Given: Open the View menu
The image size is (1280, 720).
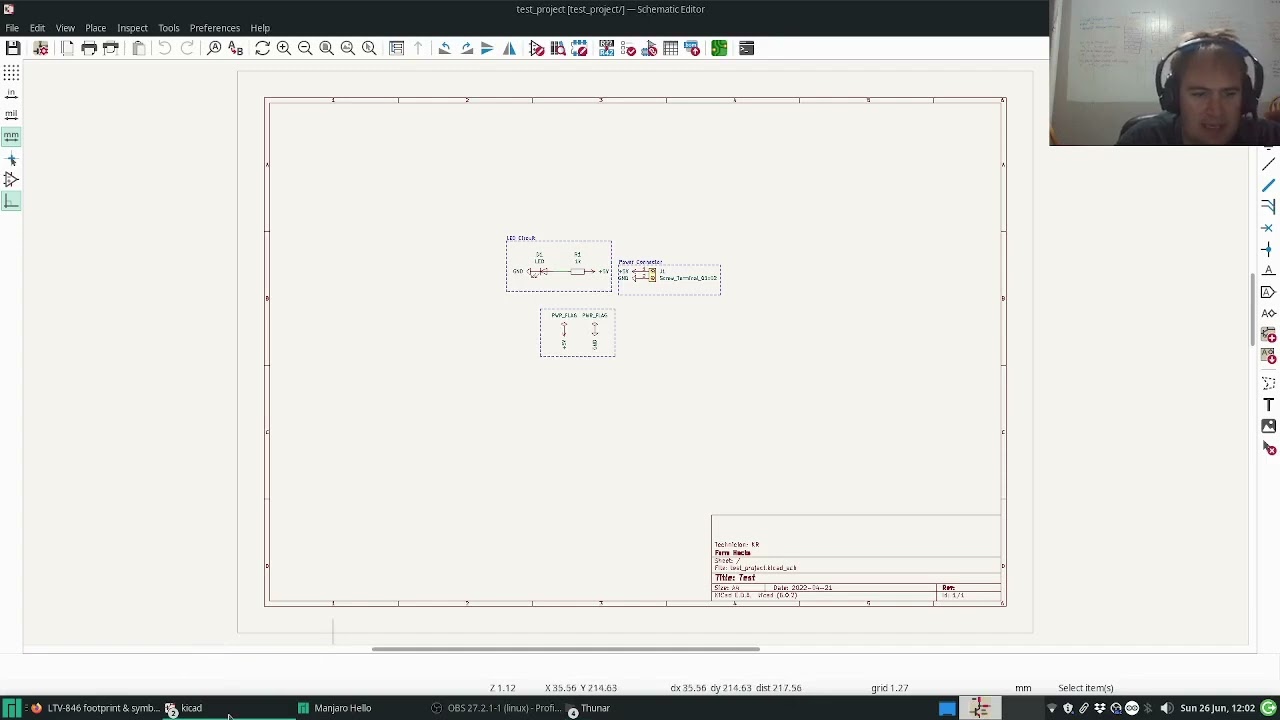Looking at the screenshot, I should pyautogui.click(x=65, y=28).
